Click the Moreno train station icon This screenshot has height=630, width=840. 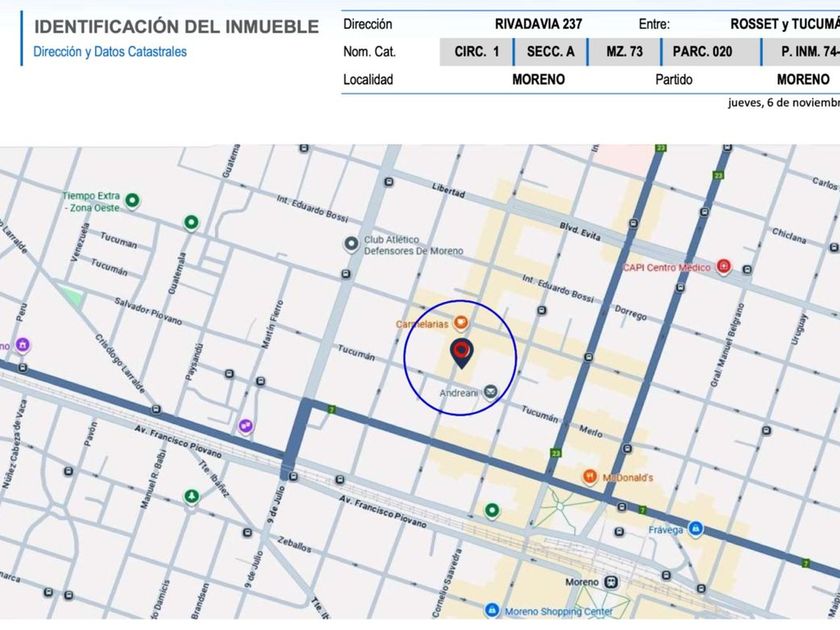611,582
